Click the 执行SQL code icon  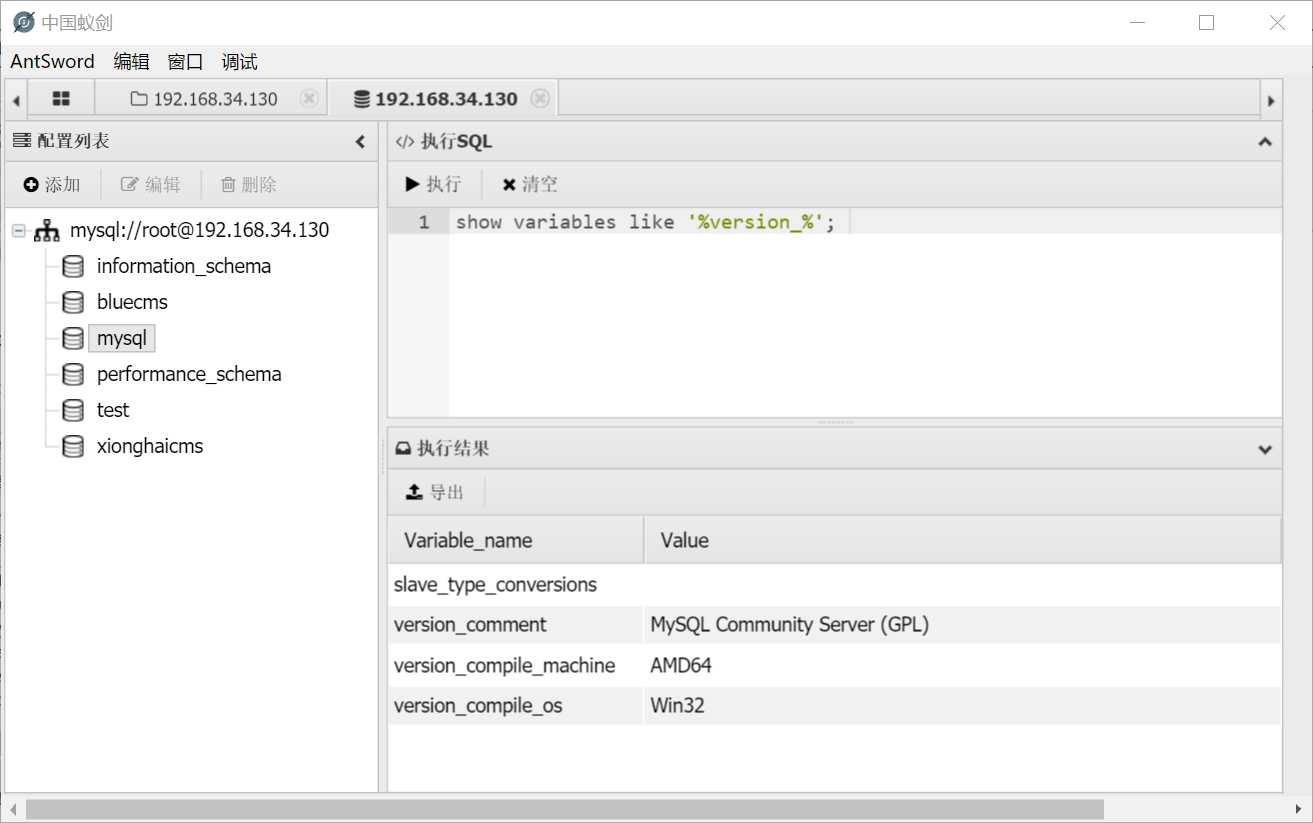(x=404, y=142)
